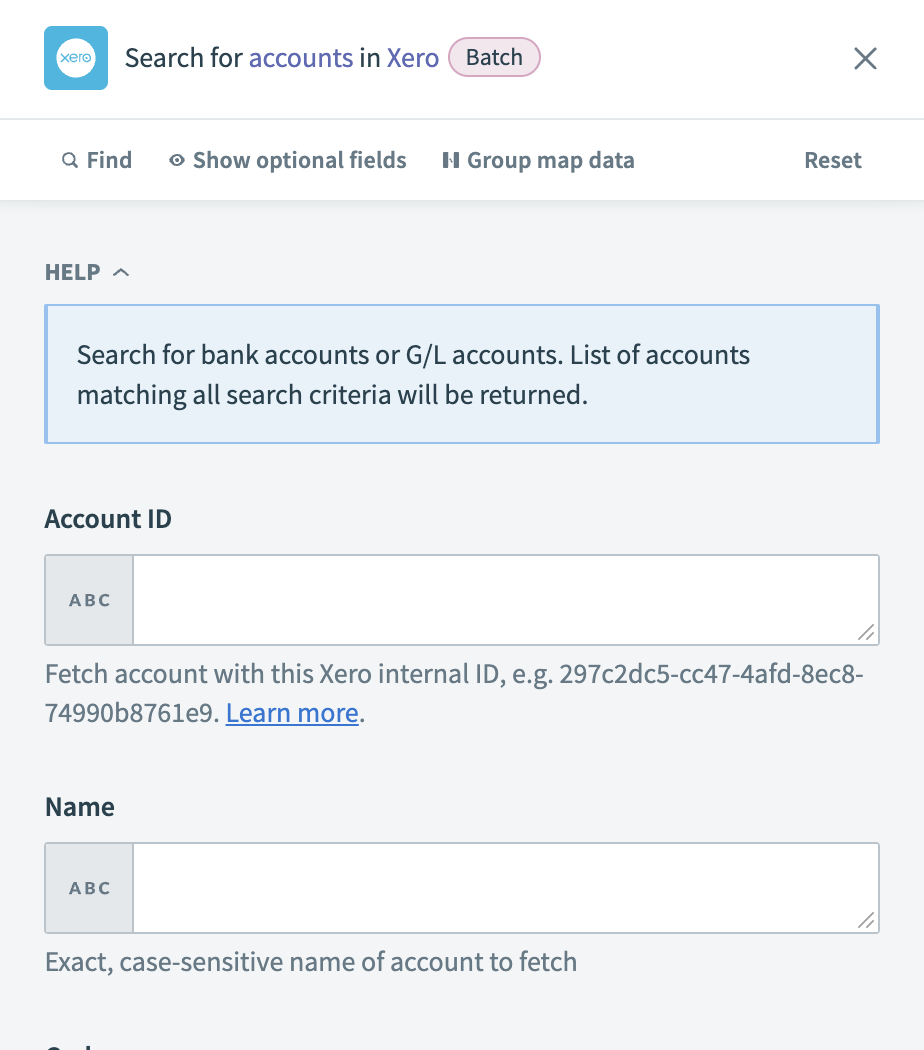This screenshot has height=1050, width=924.
Task: Click the Xero link in the title
Action: [413, 57]
